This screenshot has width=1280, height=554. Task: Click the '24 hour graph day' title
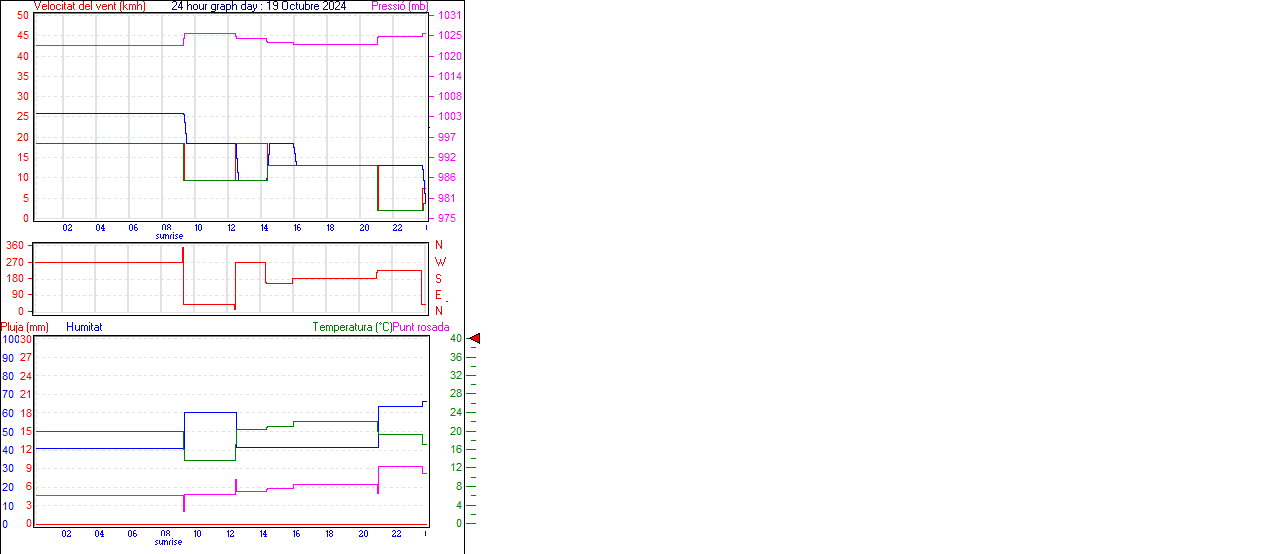tap(258, 6)
